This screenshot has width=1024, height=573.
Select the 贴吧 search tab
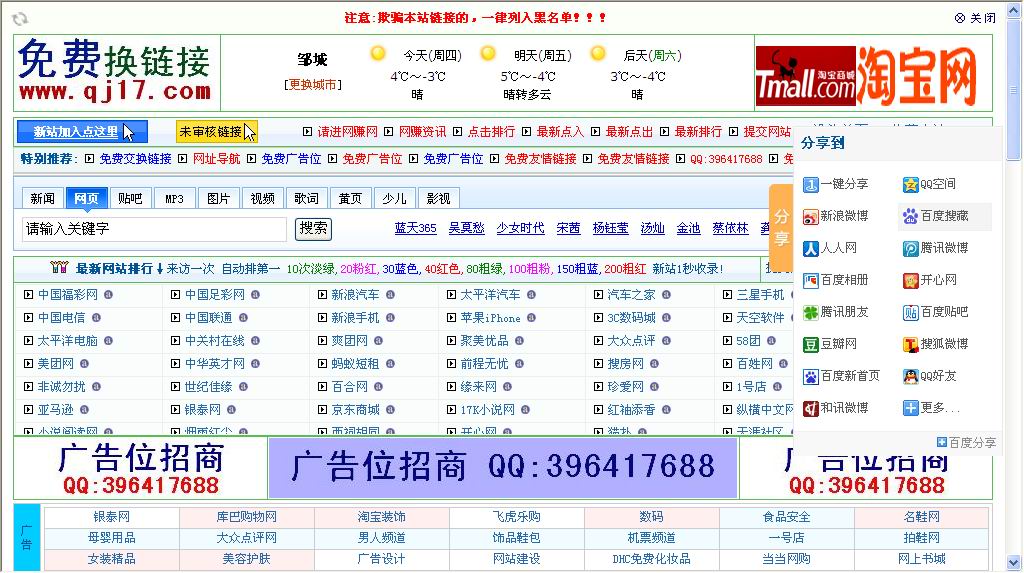click(x=130, y=199)
